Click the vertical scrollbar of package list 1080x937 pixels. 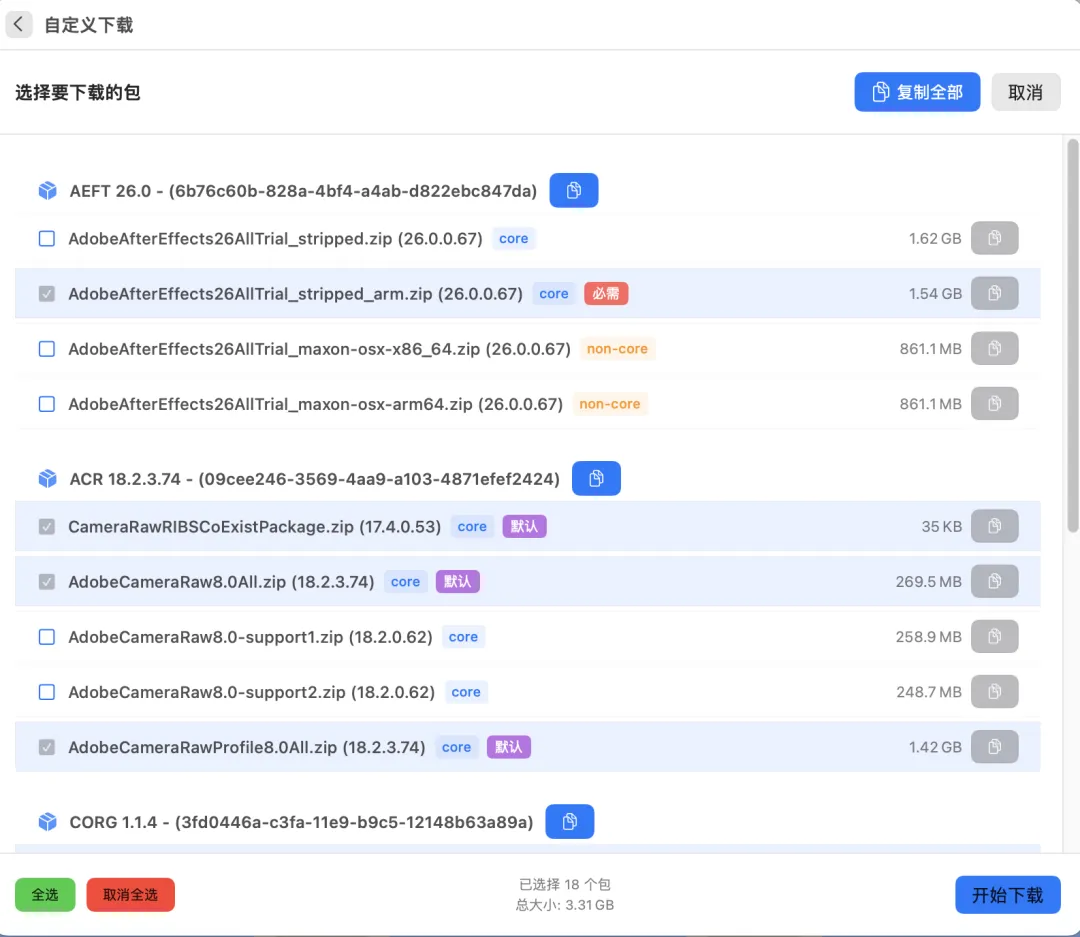tap(1072, 336)
